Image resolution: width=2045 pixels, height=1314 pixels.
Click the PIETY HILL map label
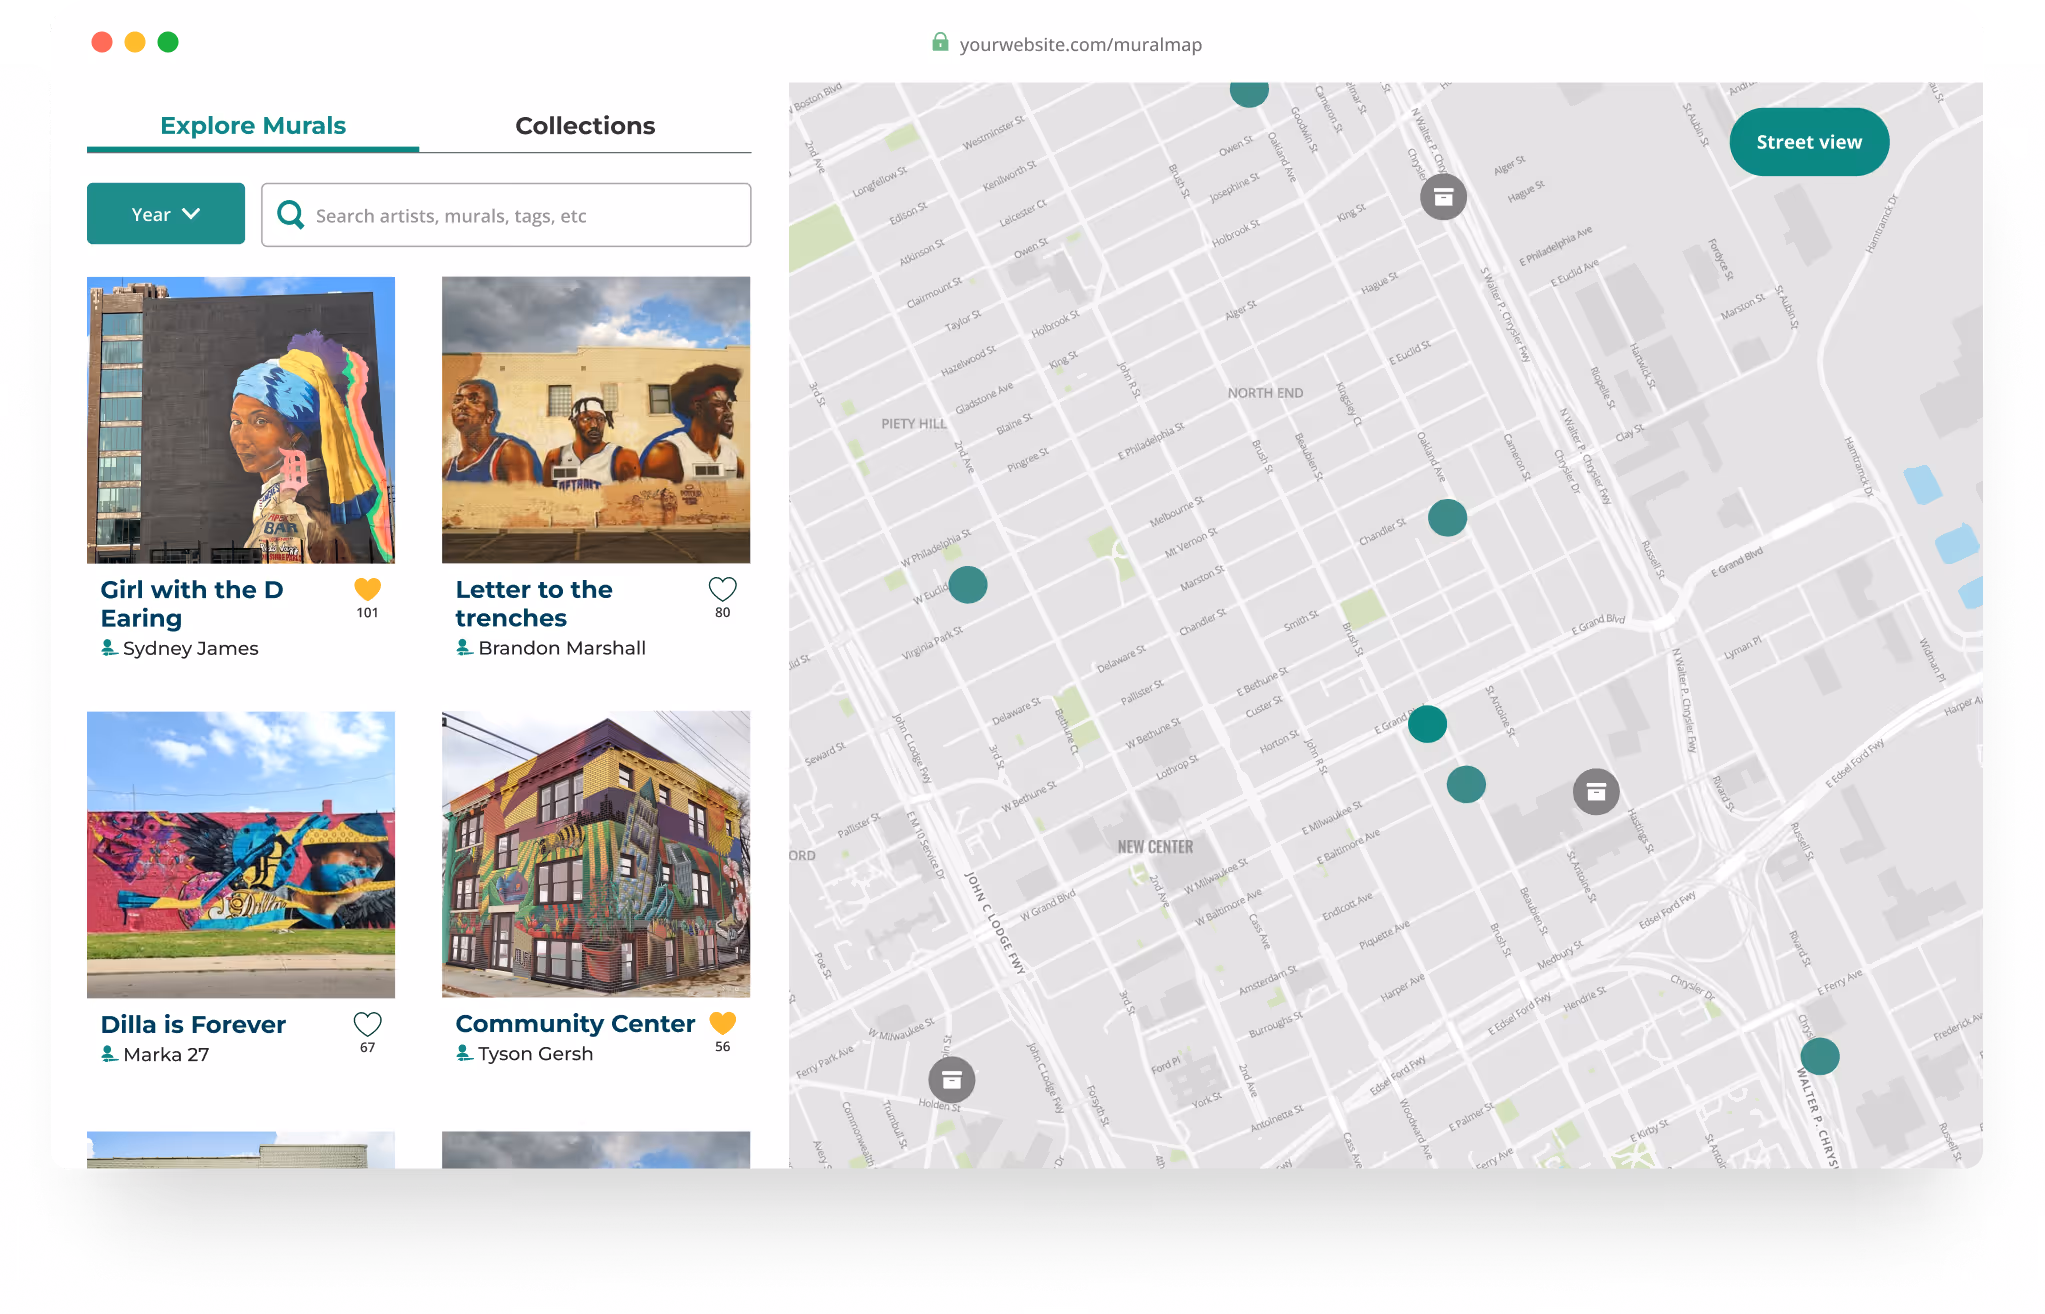(x=913, y=424)
